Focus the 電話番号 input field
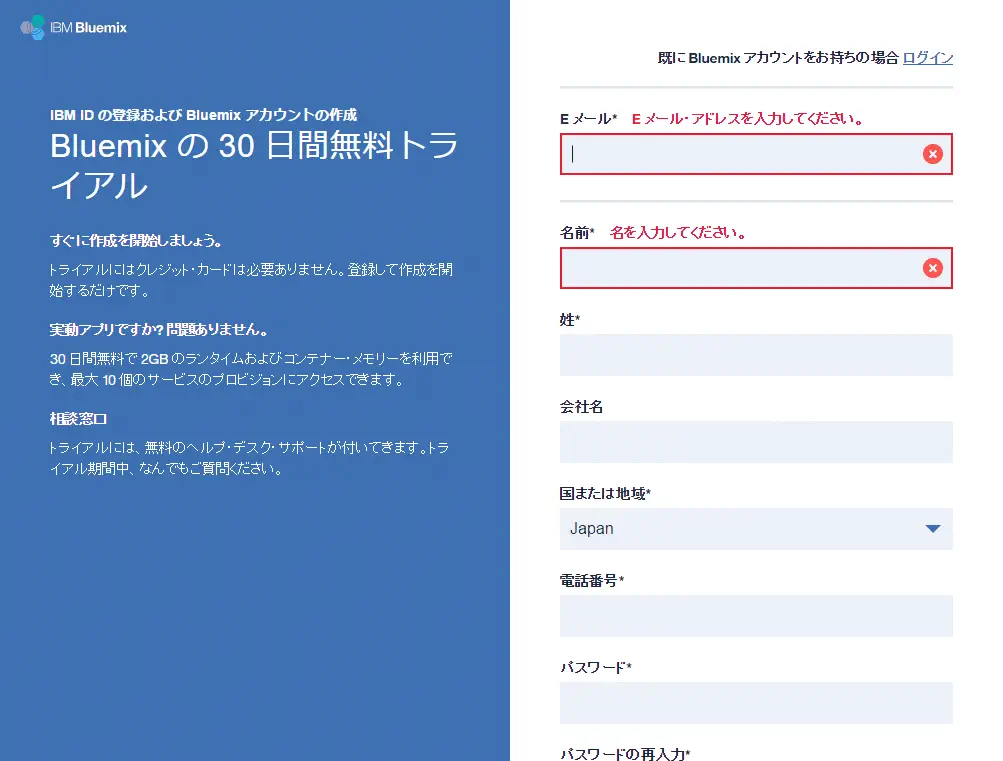This screenshot has width=1003, height=761. [755, 616]
